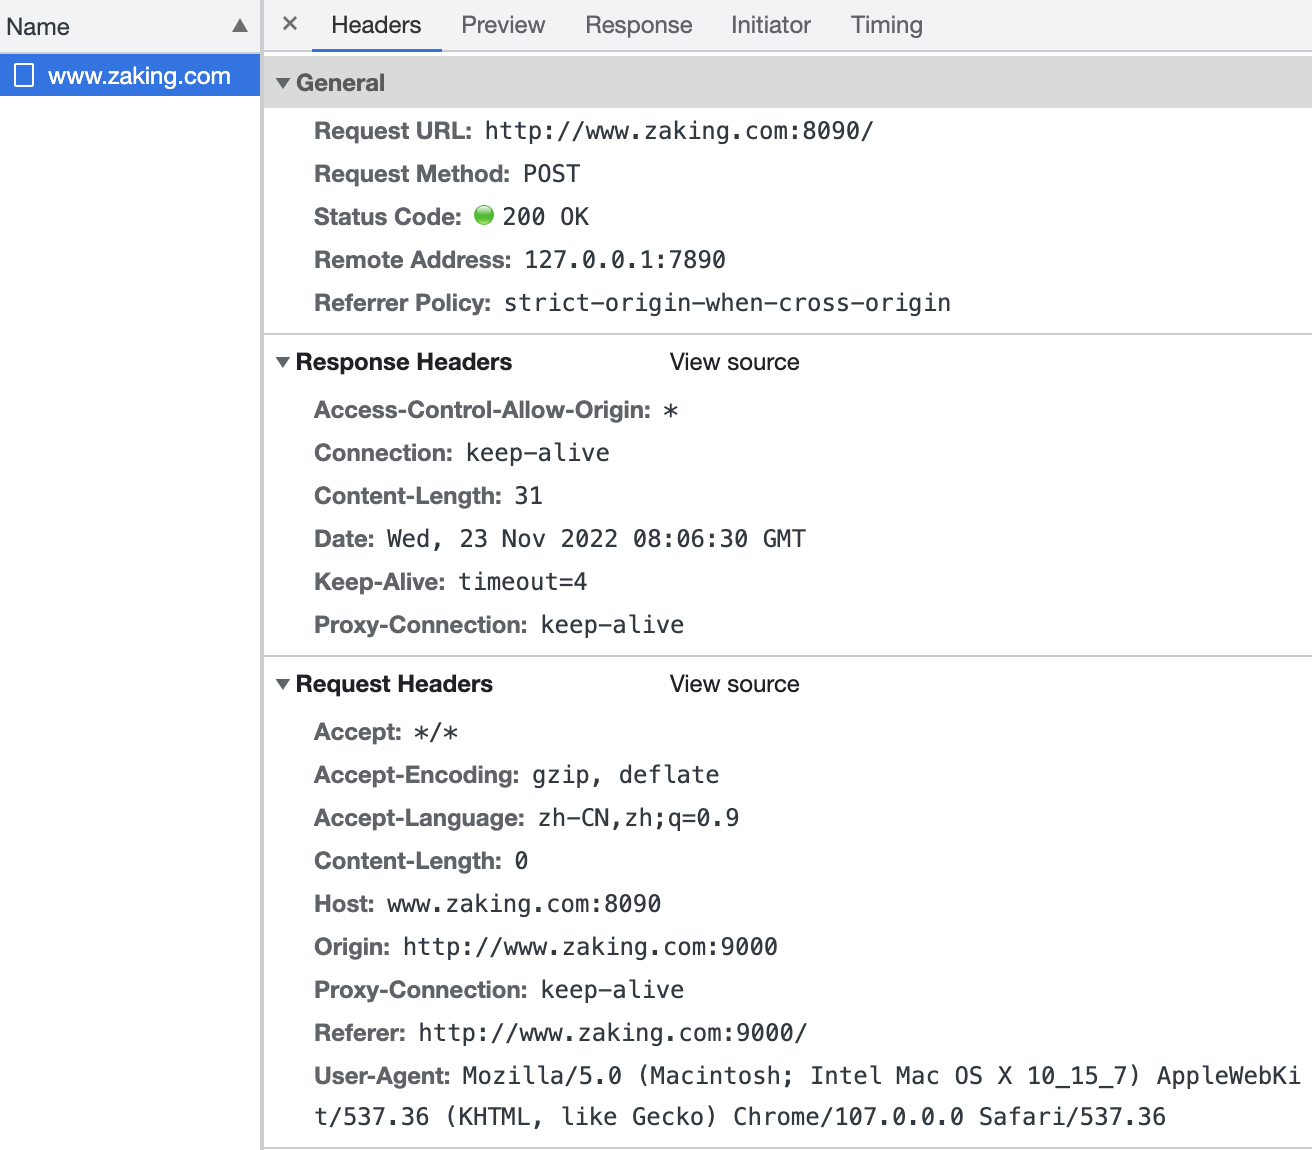This screenshot has height=1150, width=1312.
Task: Click the sort arrow in Name column
Action: (x=240, y=26)
